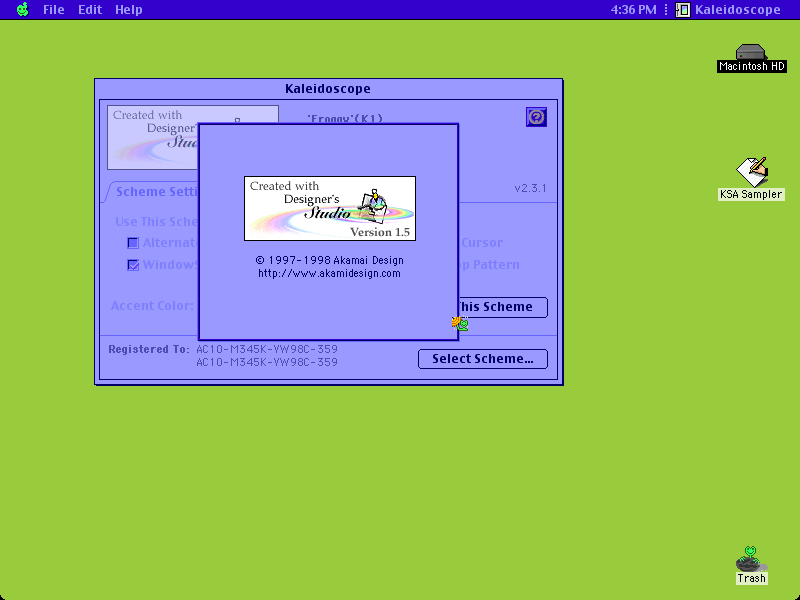800x600 pixels.
Task: Click the help question mark icon
Action: click(536, 117)
